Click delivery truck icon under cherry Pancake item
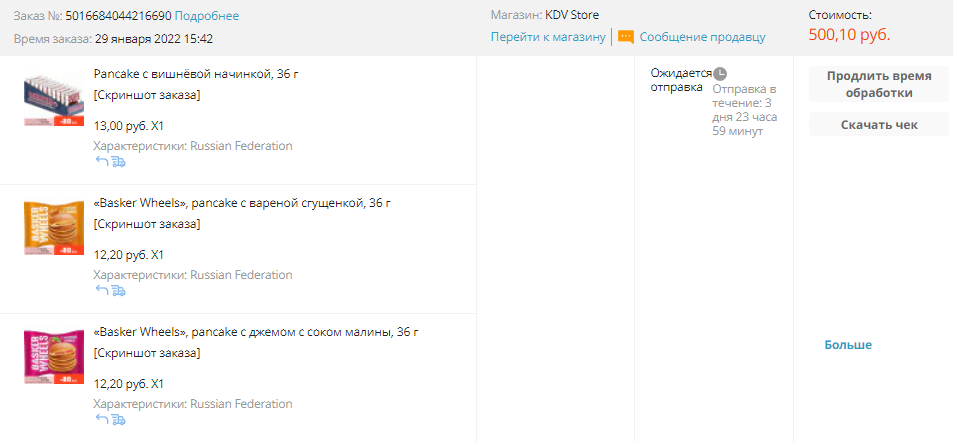The height and width of the screenshot is (445, 963). pyautogui.click(x=119, y=161)
